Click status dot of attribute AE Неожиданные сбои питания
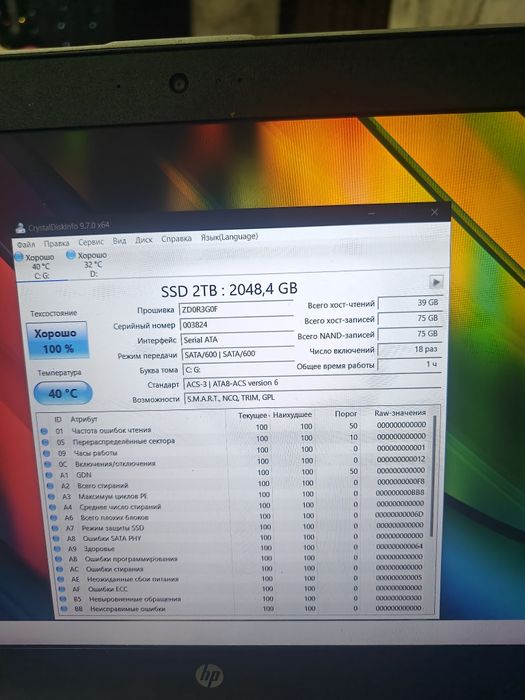This screenshot has height=700, width=525. pyautogui.click(x=61, y=579)
